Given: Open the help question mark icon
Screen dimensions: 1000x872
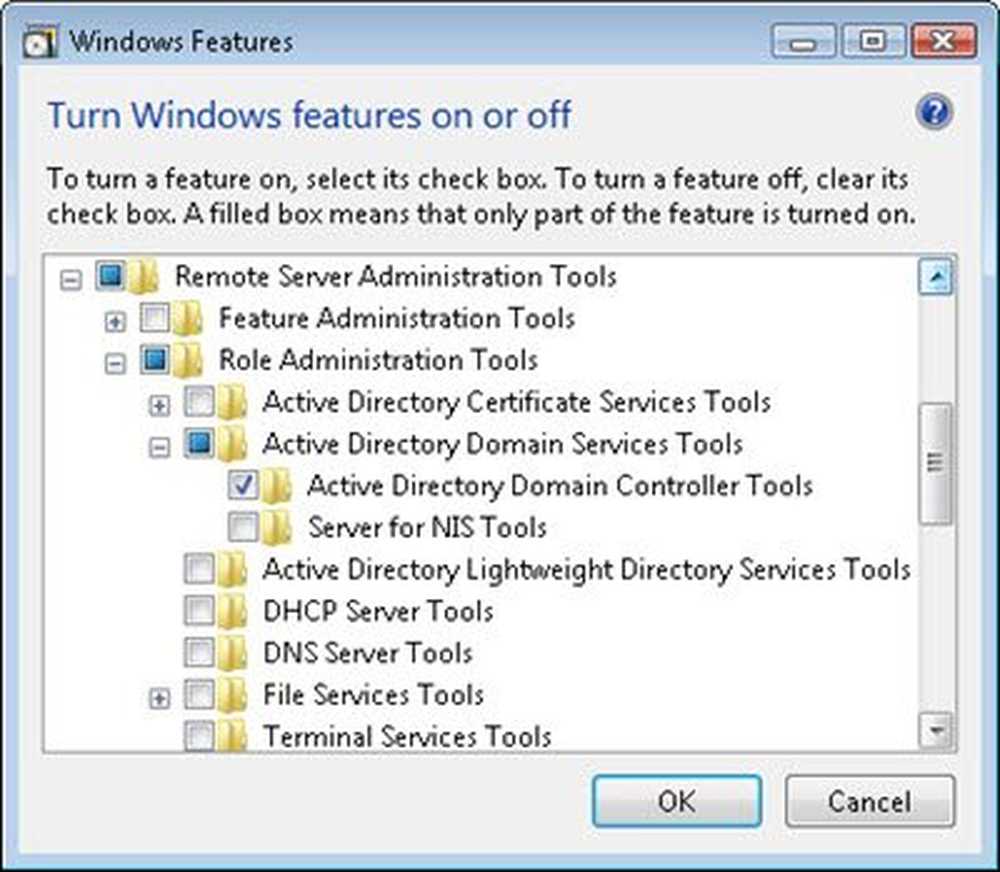Looking at the screenshot, I should pyautogui.click(x=934, y=112).
